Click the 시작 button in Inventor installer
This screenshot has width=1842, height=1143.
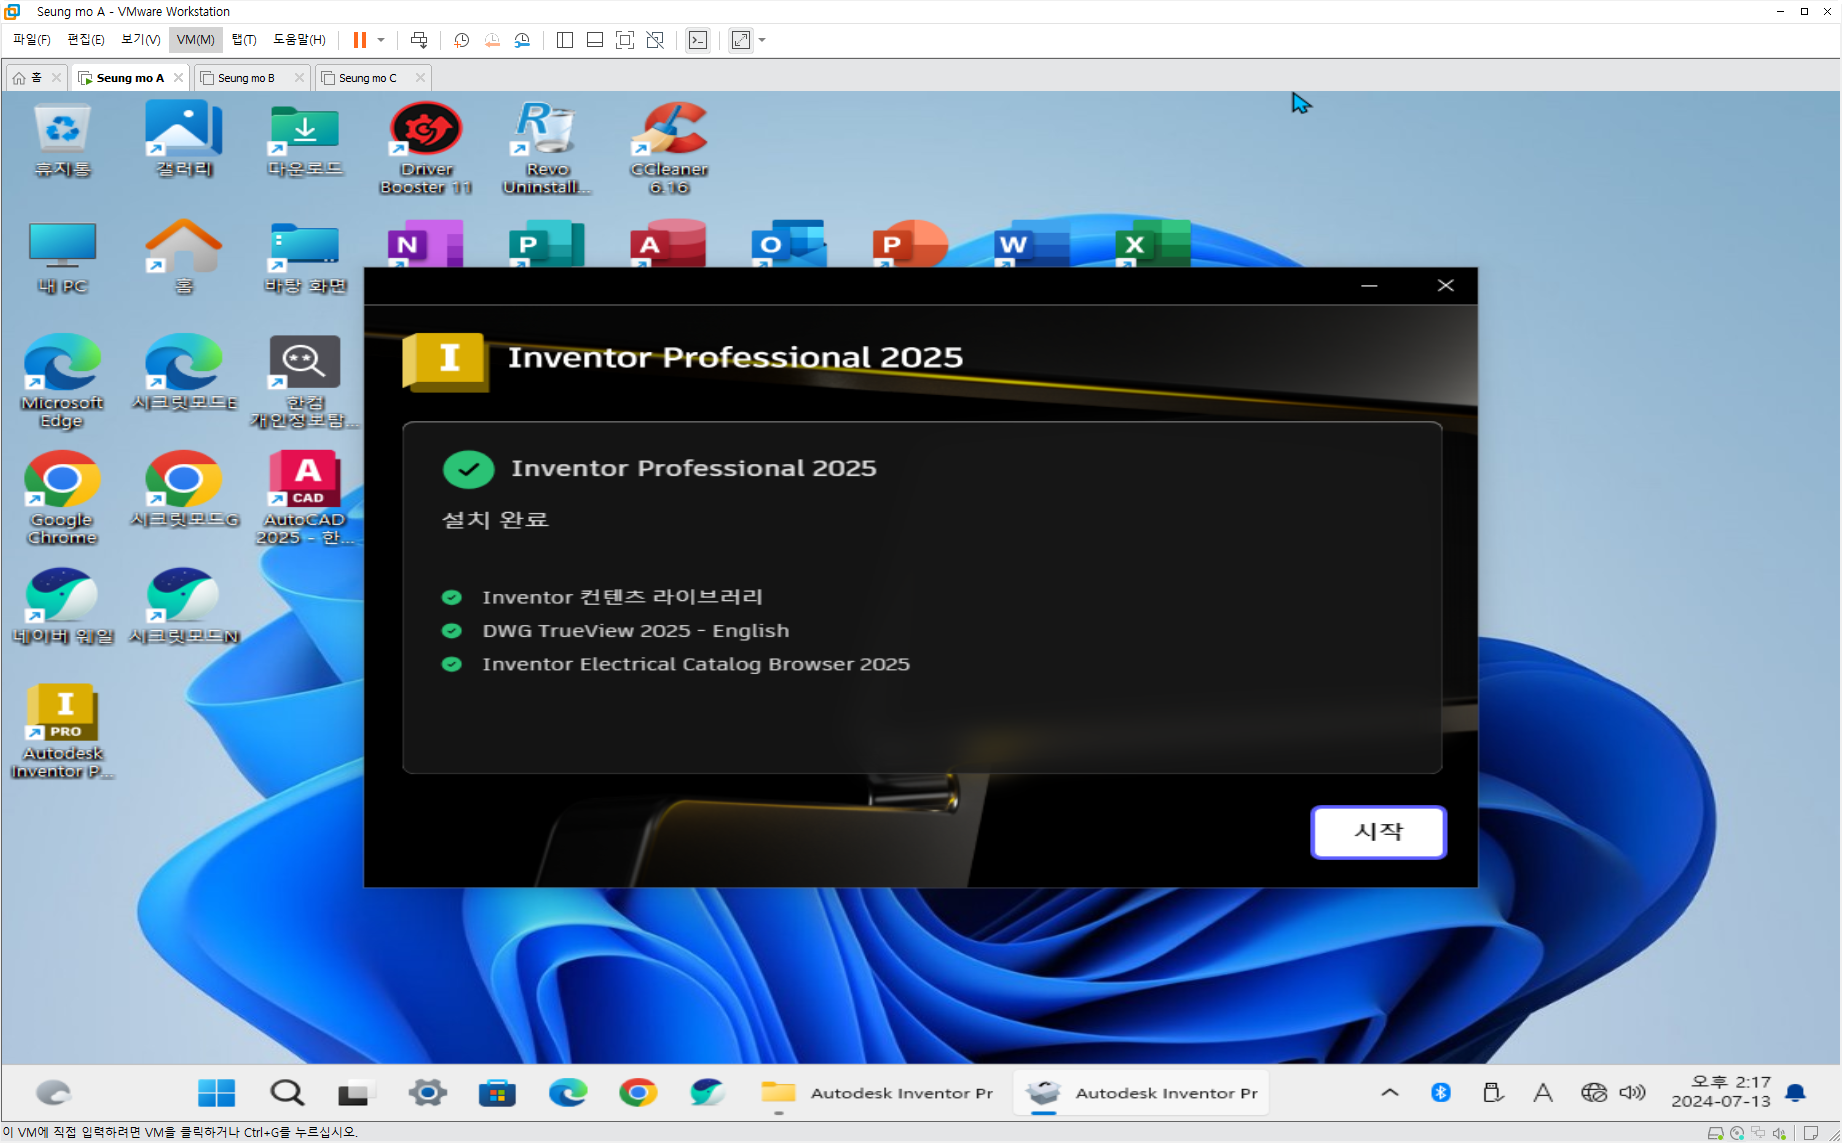coord(1378,831)
